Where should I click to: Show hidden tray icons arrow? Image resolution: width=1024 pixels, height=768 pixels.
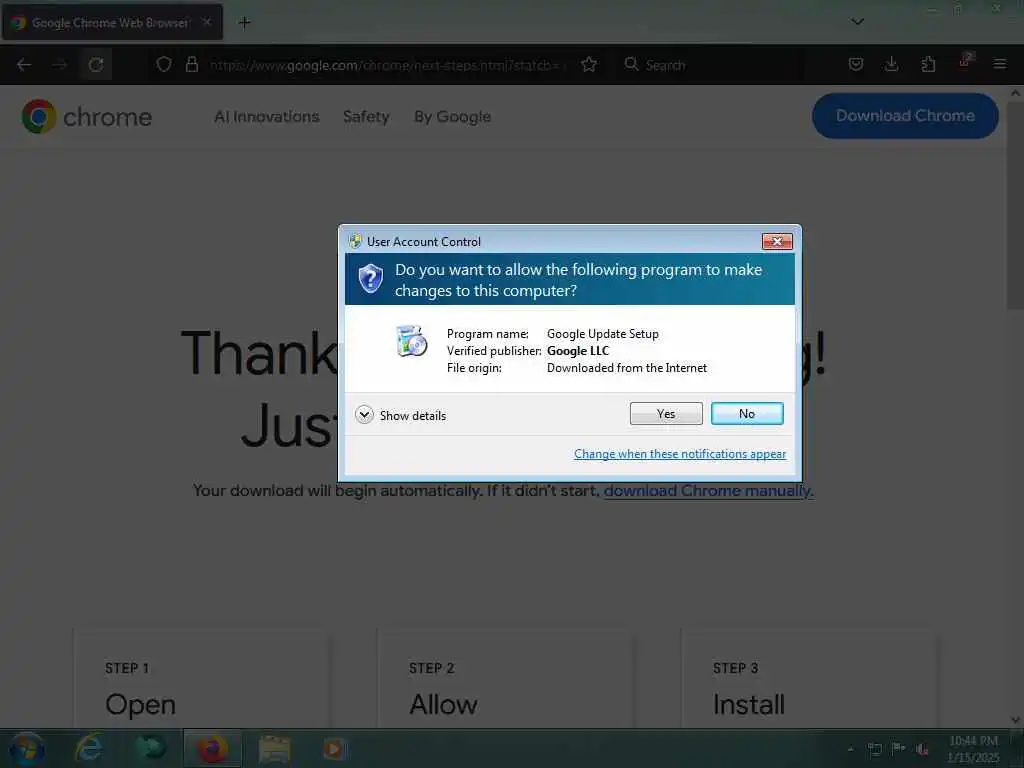[850, 749]
